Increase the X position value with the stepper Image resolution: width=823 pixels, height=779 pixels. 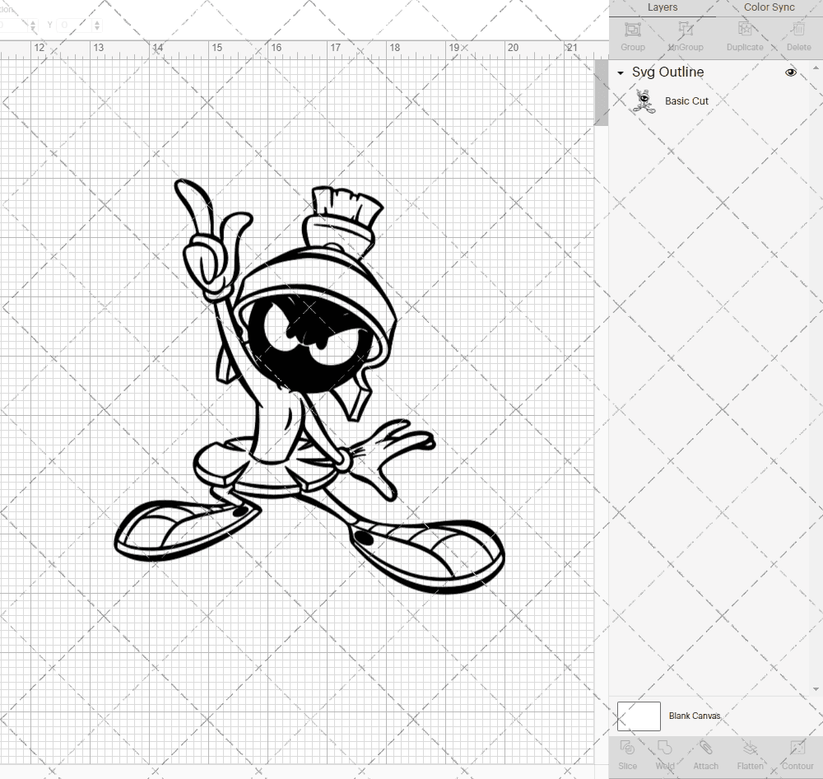click(x=33, y=22)
